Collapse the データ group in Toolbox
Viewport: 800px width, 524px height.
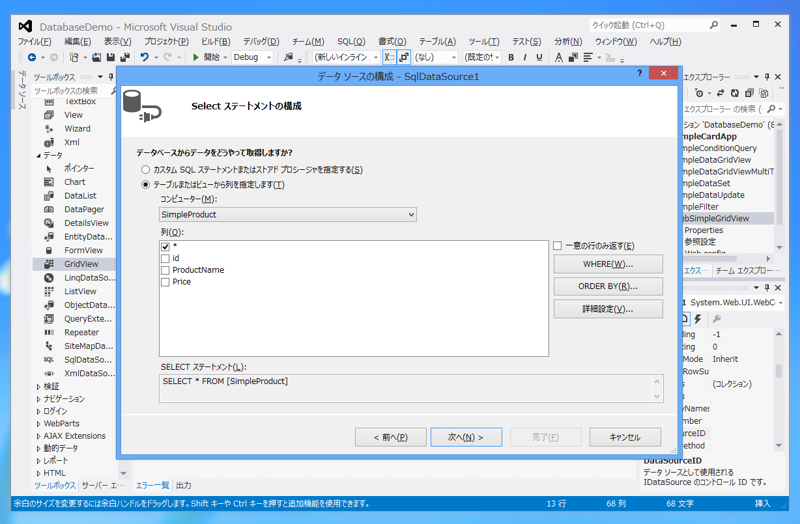39,155
